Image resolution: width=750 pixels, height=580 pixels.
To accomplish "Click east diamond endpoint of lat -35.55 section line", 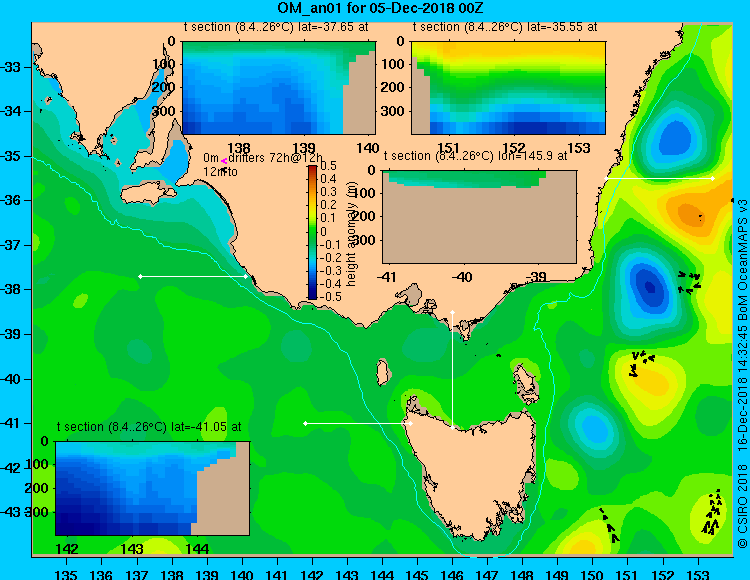I will click(x=713, y=178).
